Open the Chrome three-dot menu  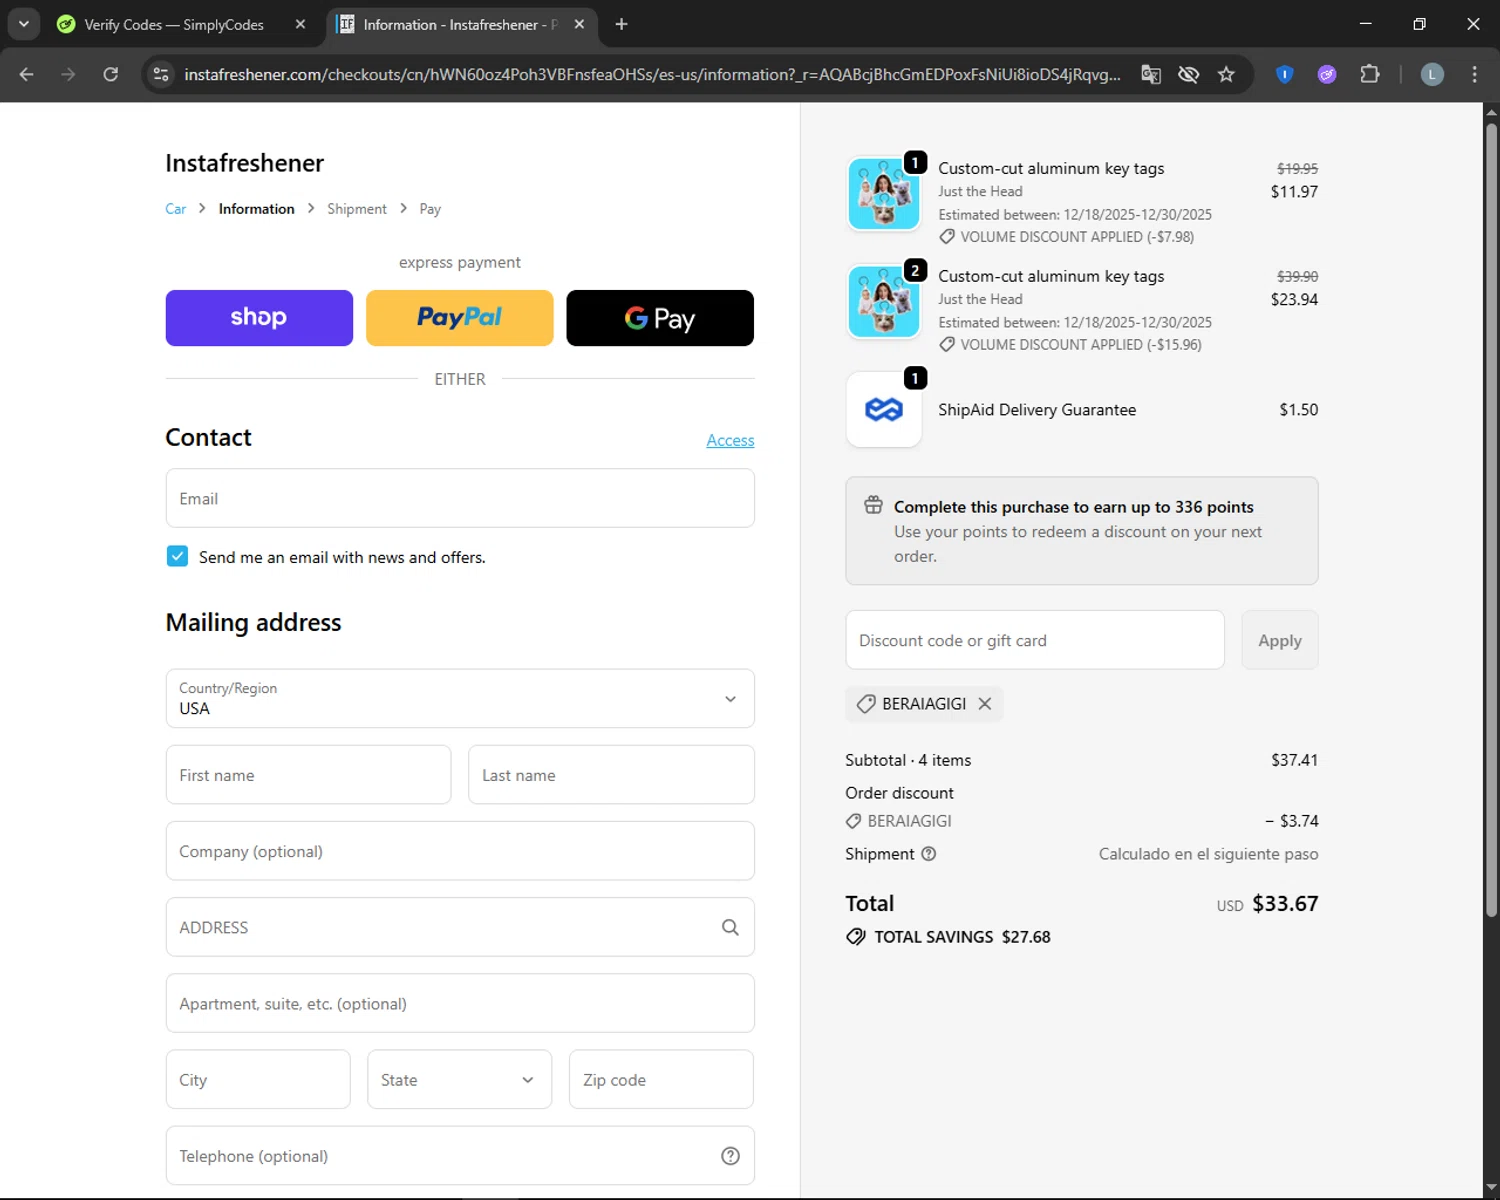(x=1474, y=75)
